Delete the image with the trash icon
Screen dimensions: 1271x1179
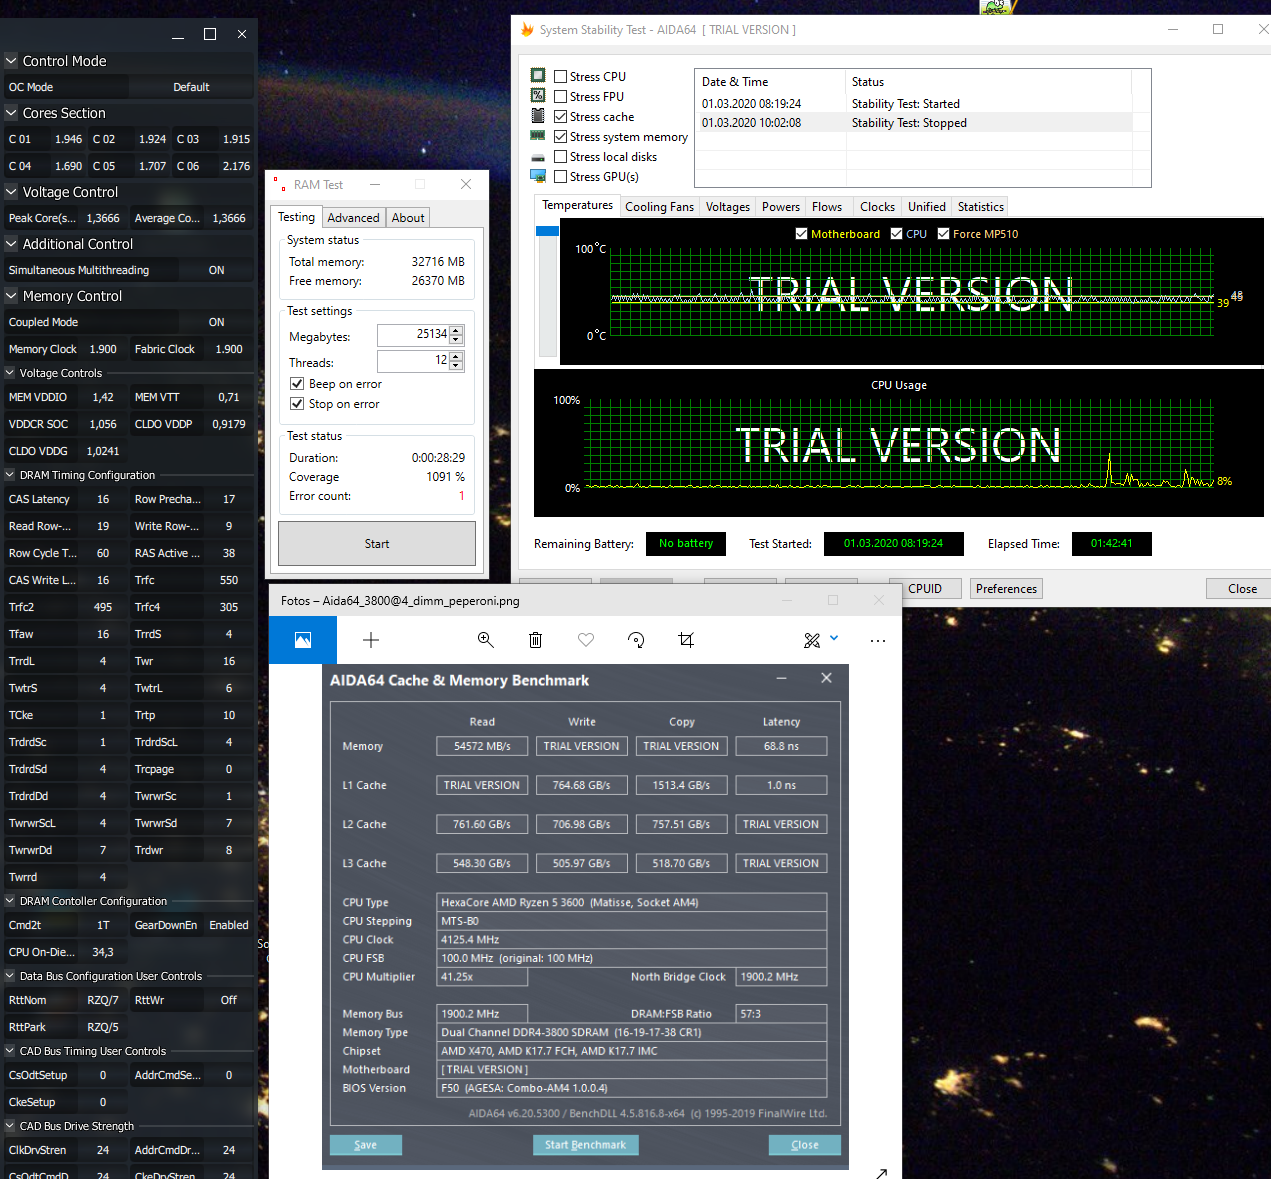(536, 640)
